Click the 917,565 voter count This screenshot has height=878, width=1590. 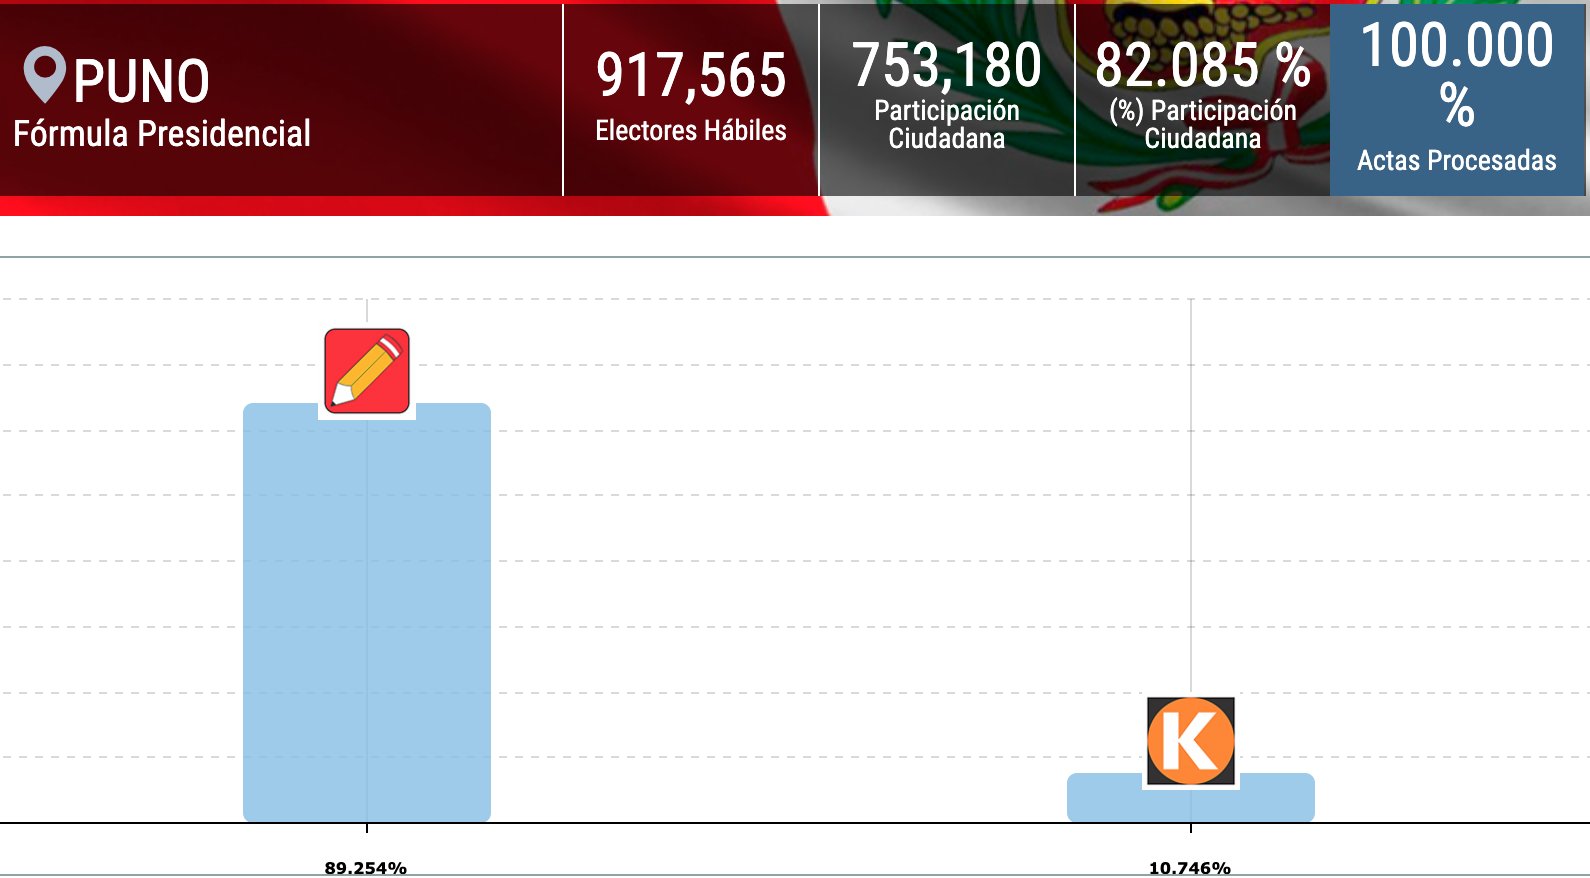pos(691,76)
